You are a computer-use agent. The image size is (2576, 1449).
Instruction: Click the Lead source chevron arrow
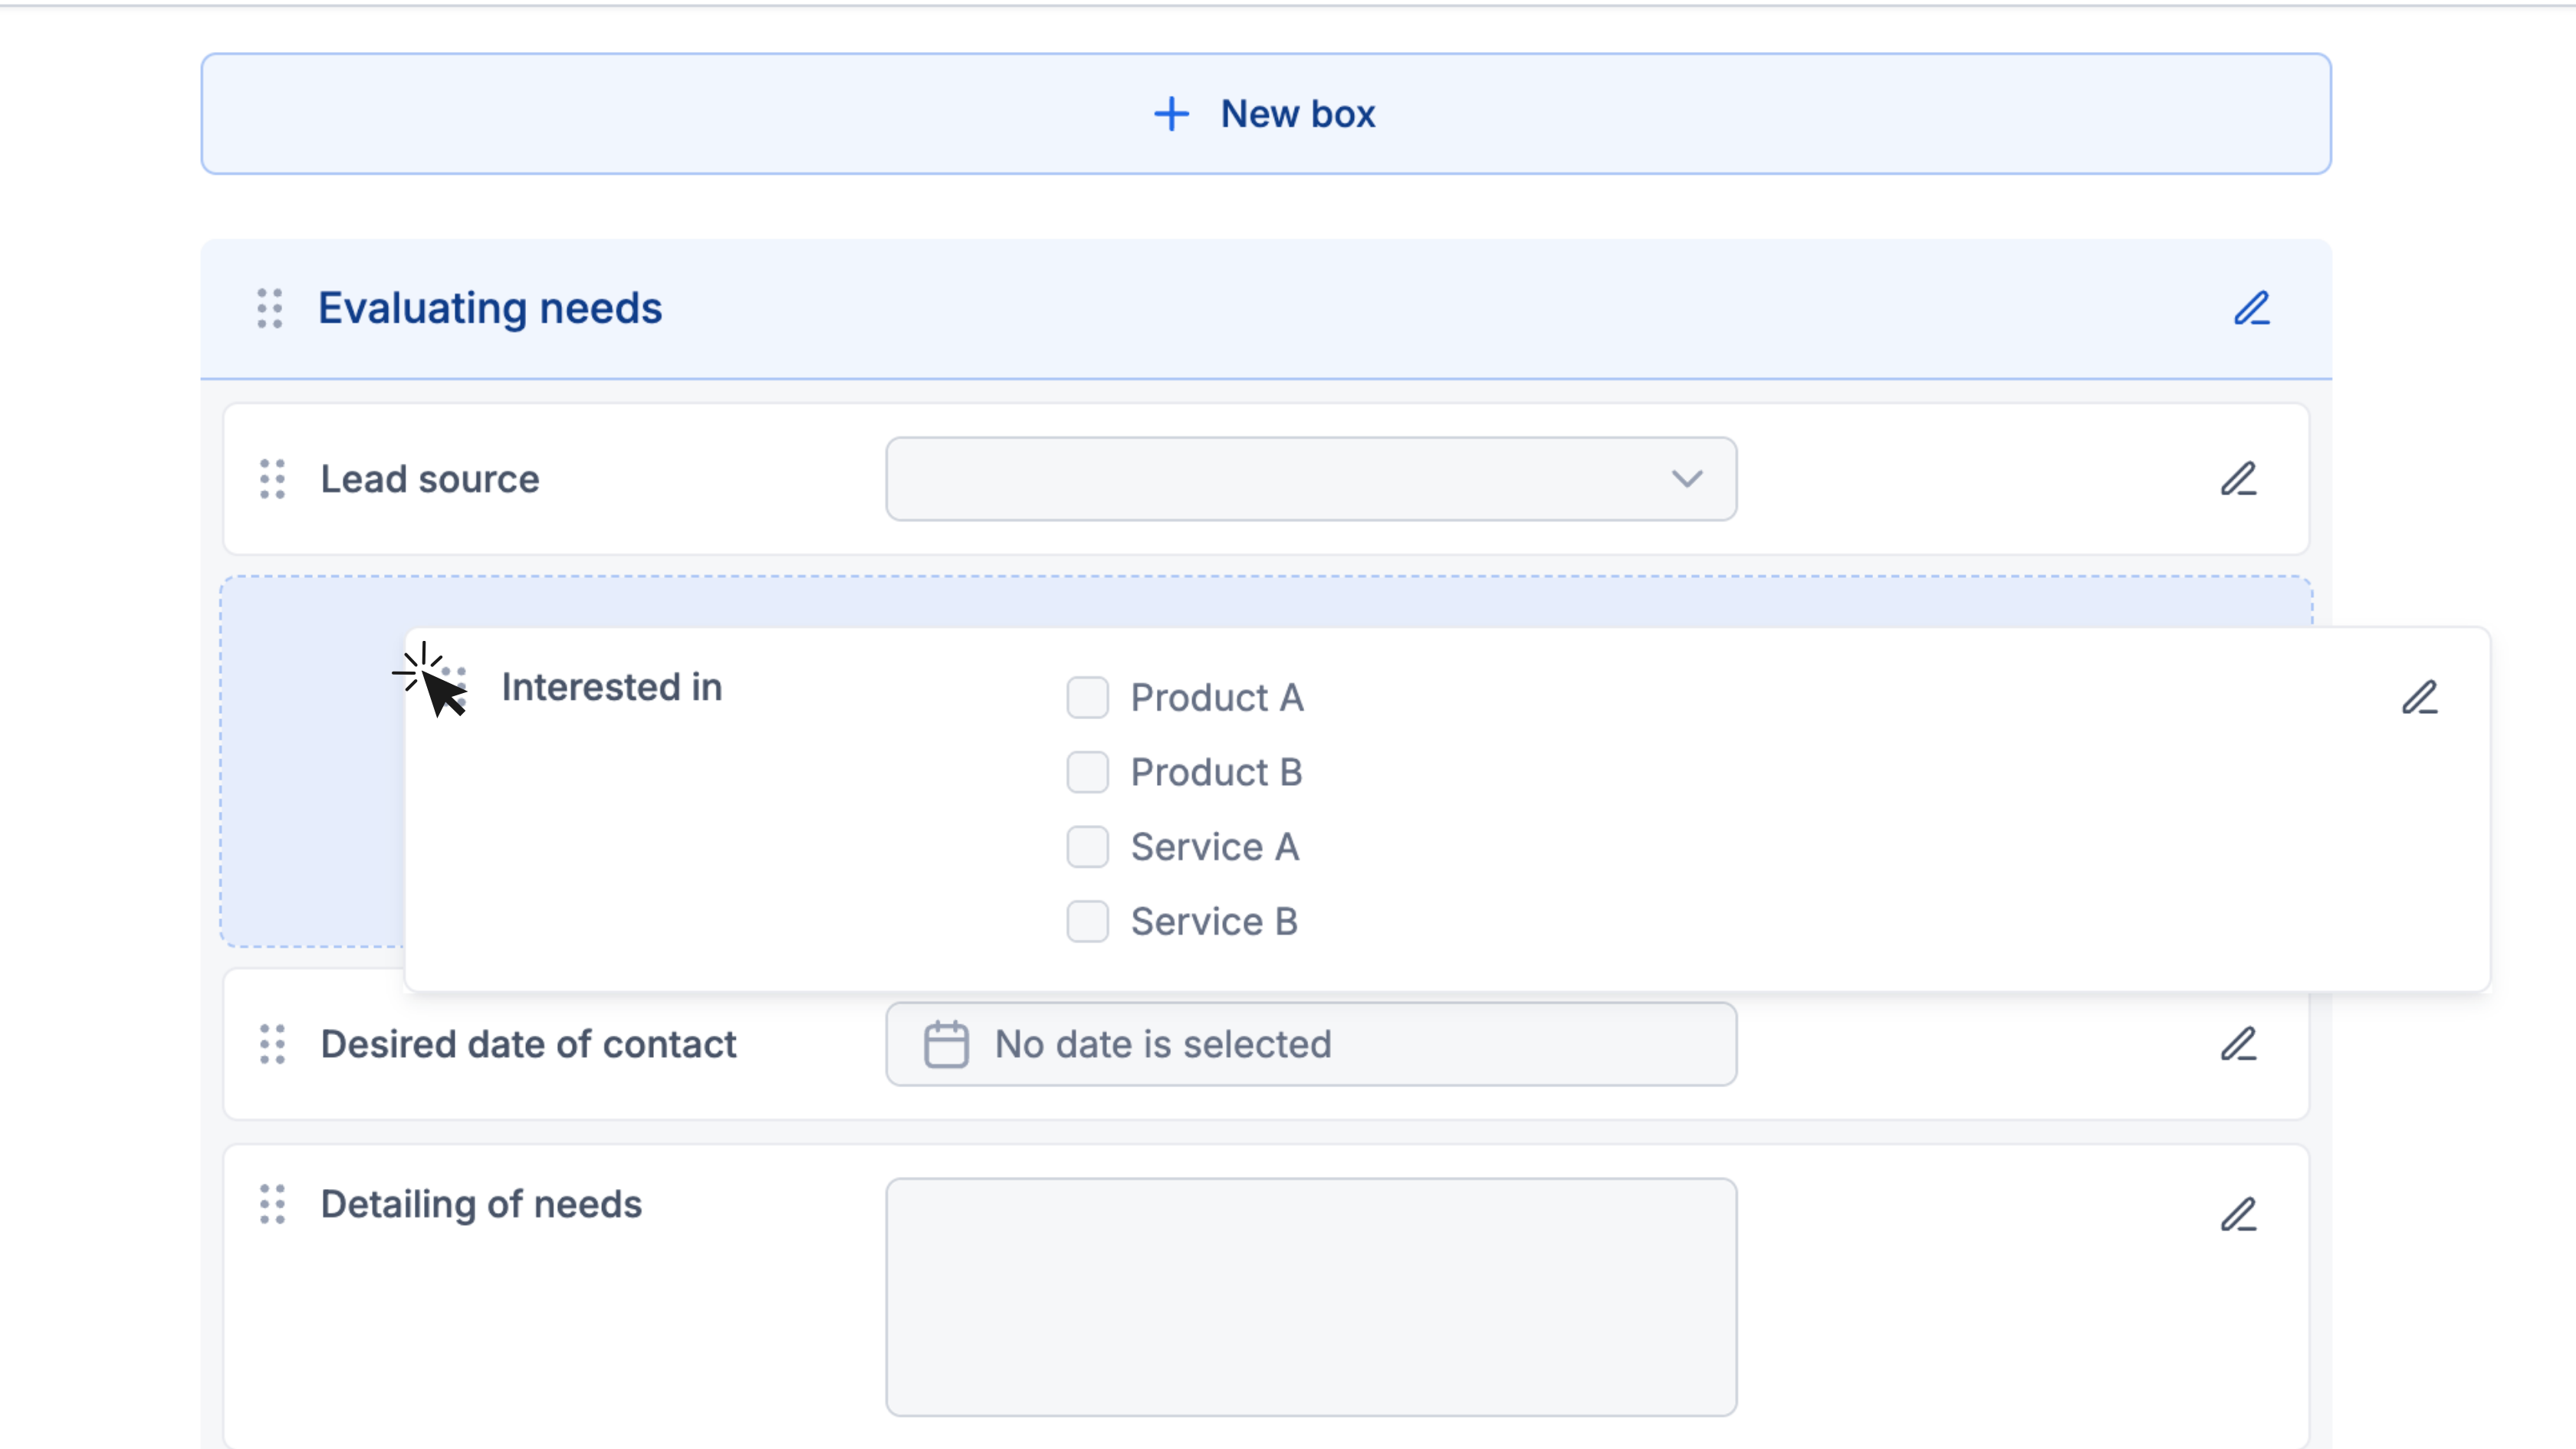point(1687,479)
